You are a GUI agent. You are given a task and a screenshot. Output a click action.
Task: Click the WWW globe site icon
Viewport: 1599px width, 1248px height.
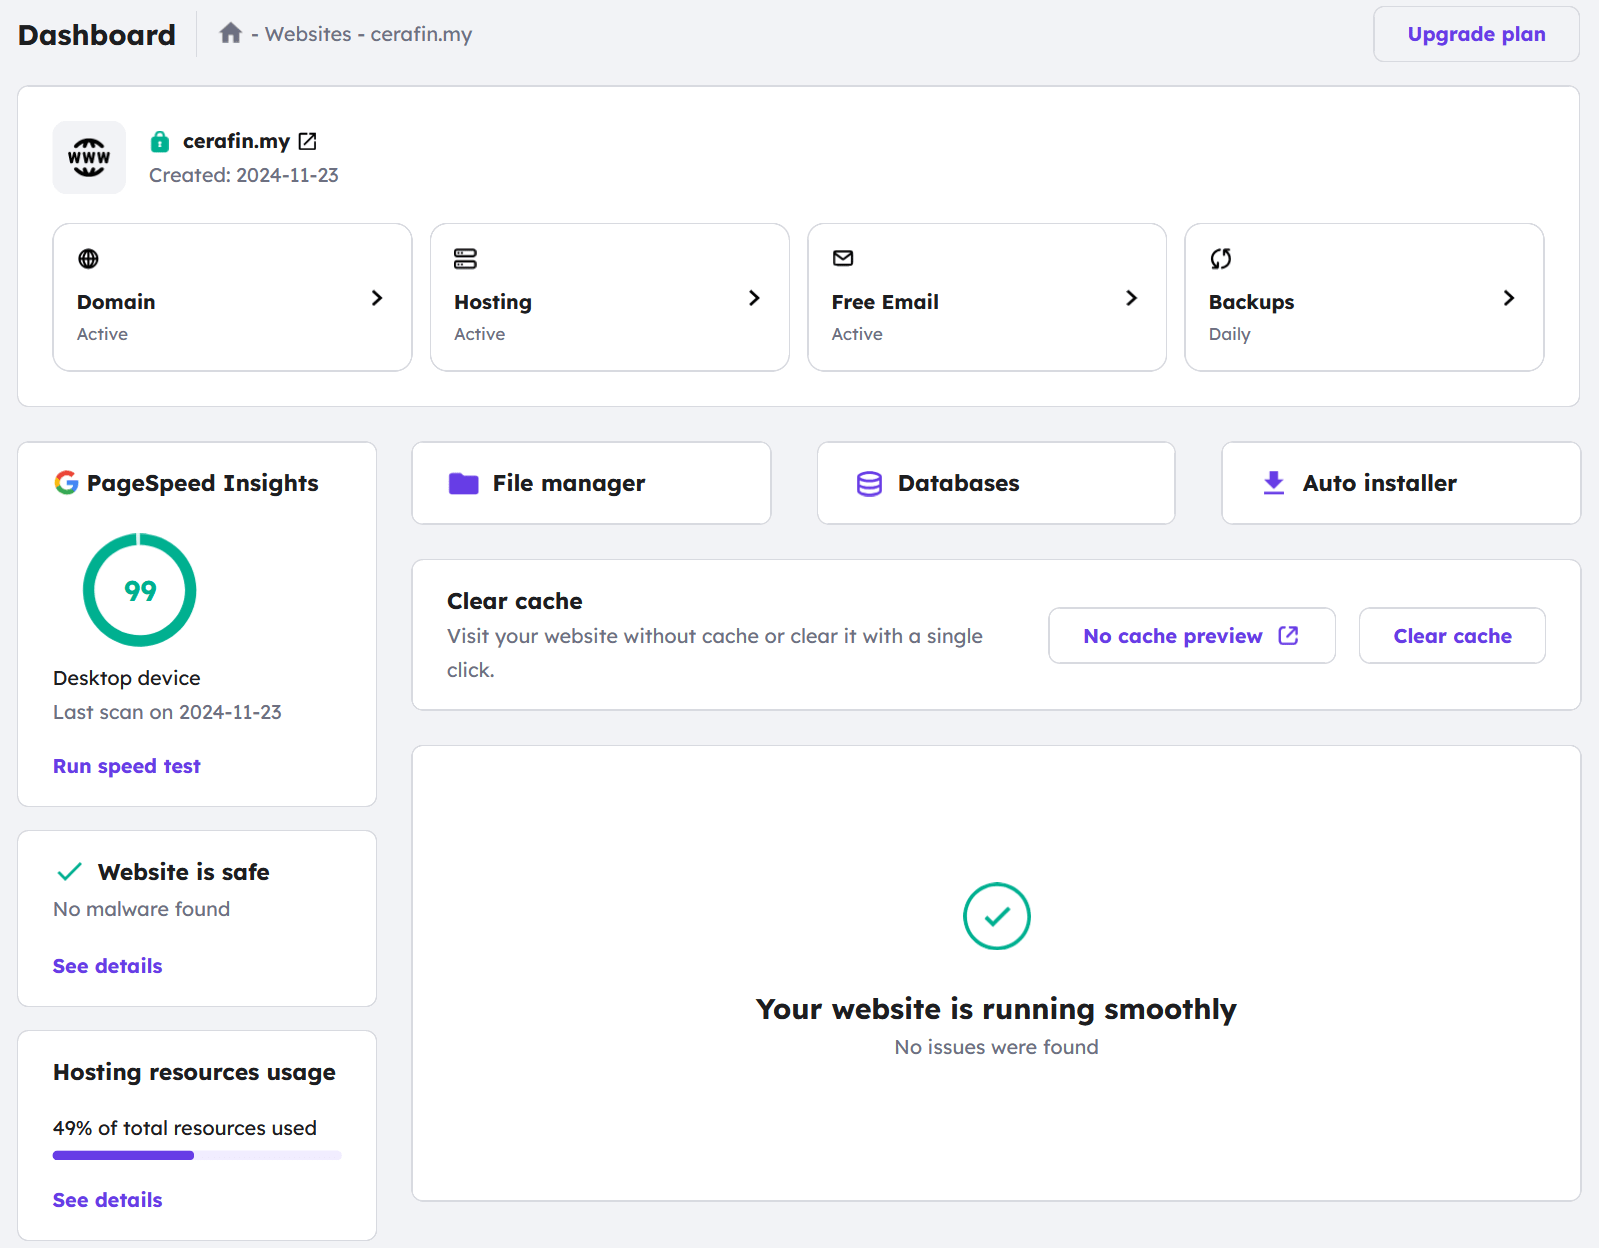tap(89, 158)
